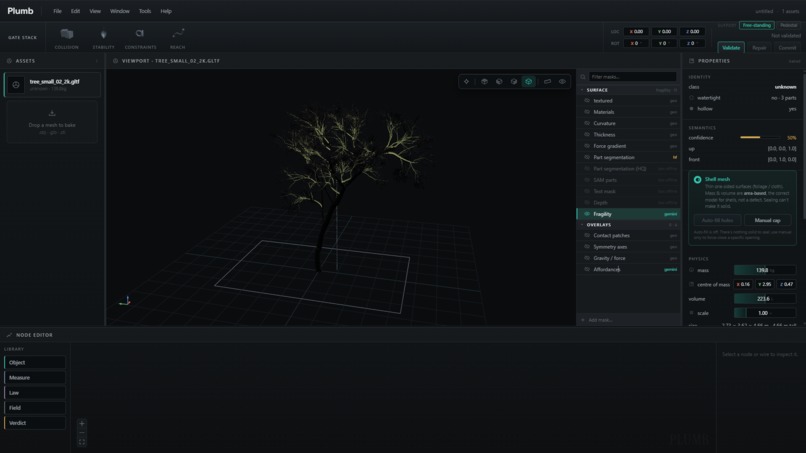
Task: Click the second viewport toolbar cube icon
Action: point(484,81)
